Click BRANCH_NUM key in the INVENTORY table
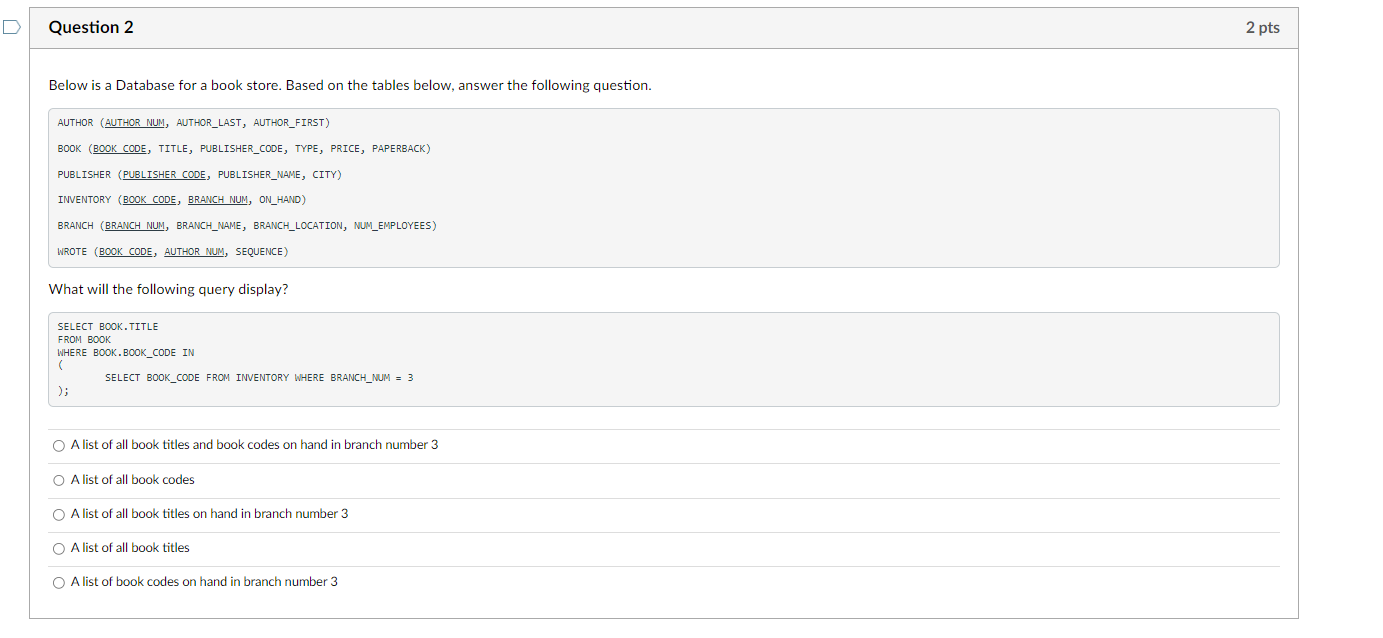The height and width of the screenshot is (638, 1383). (x=218, y=199)
